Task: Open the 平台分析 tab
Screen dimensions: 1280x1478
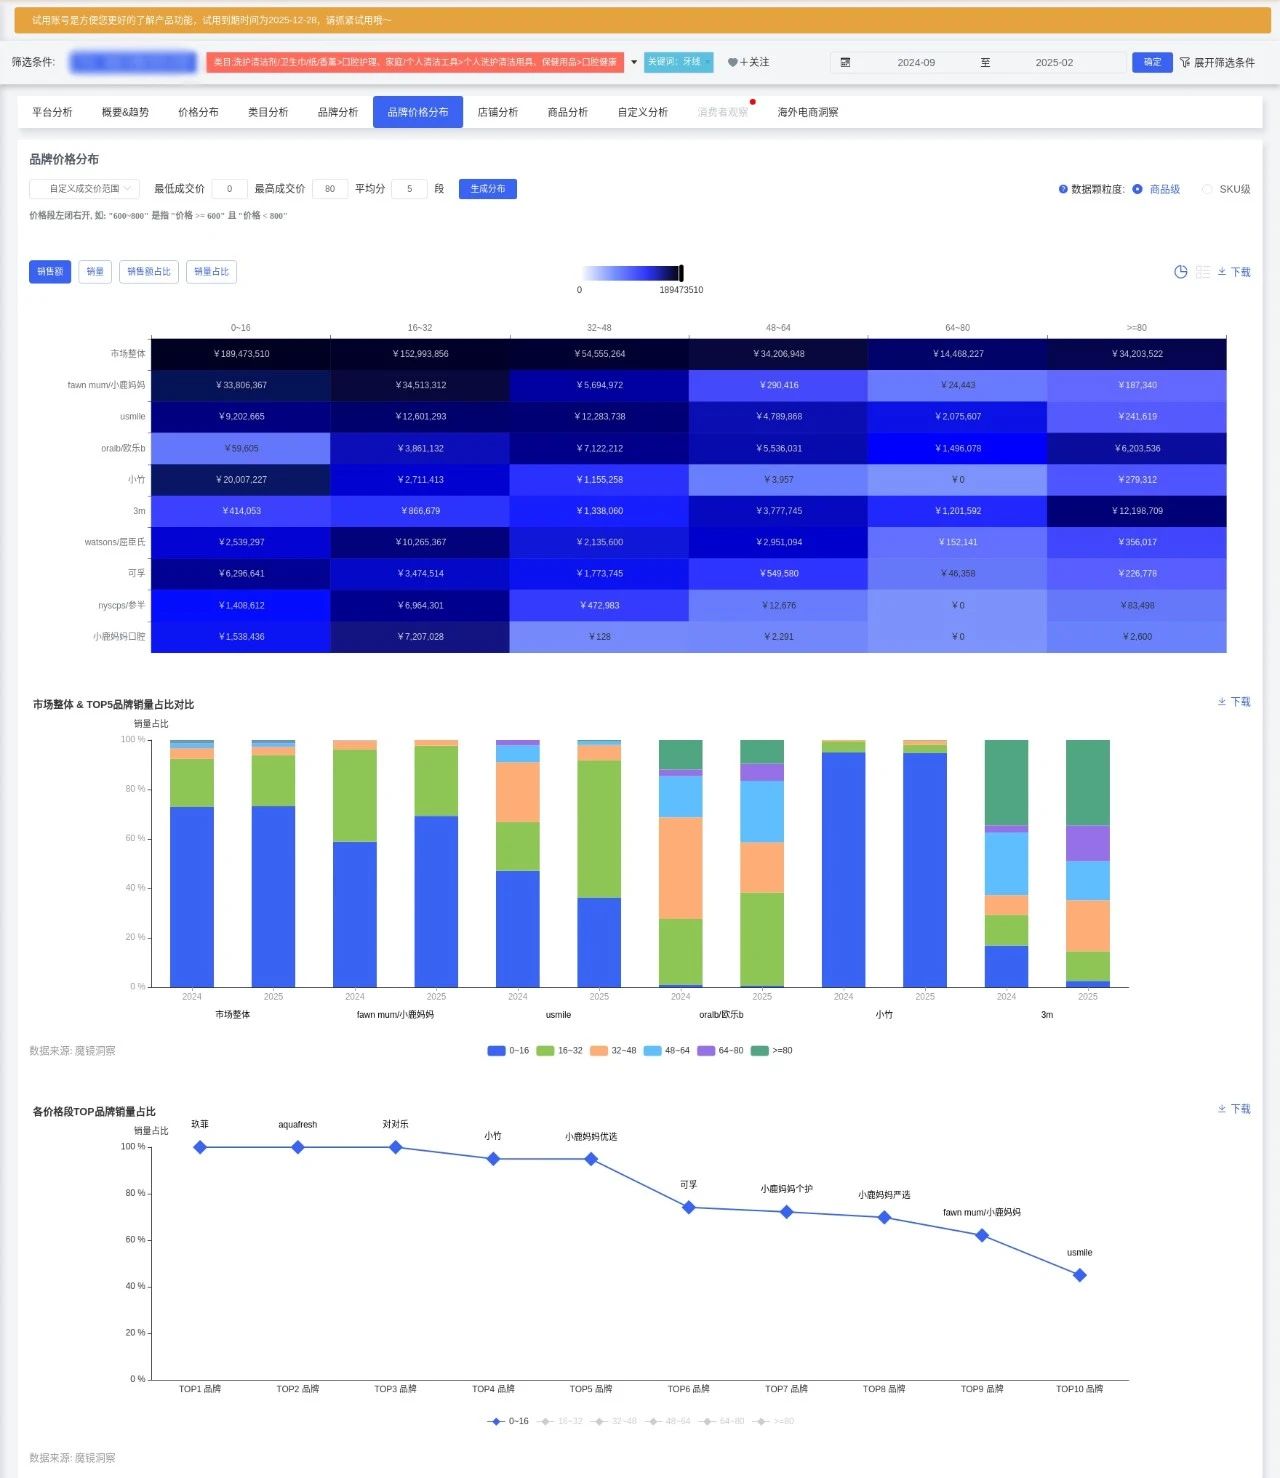Action: pyautogui.click(x=52, y=112)
